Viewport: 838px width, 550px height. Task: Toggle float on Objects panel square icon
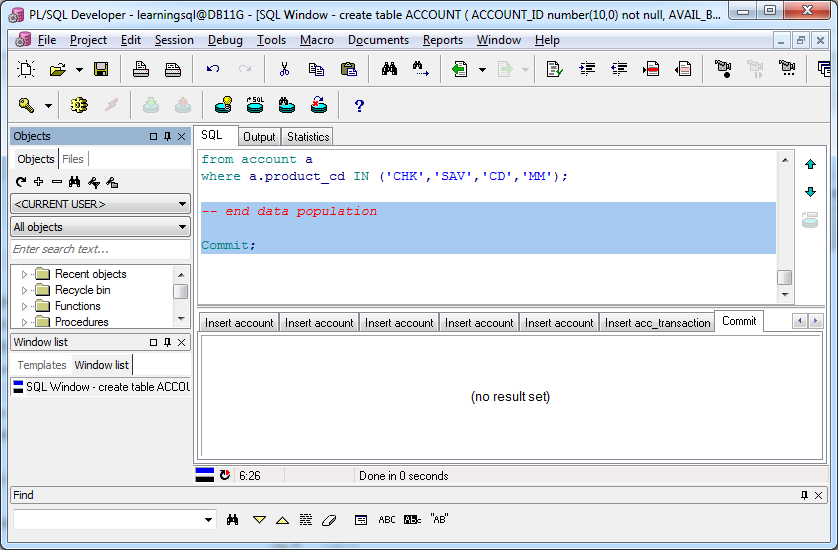click(x=153, y=136)
